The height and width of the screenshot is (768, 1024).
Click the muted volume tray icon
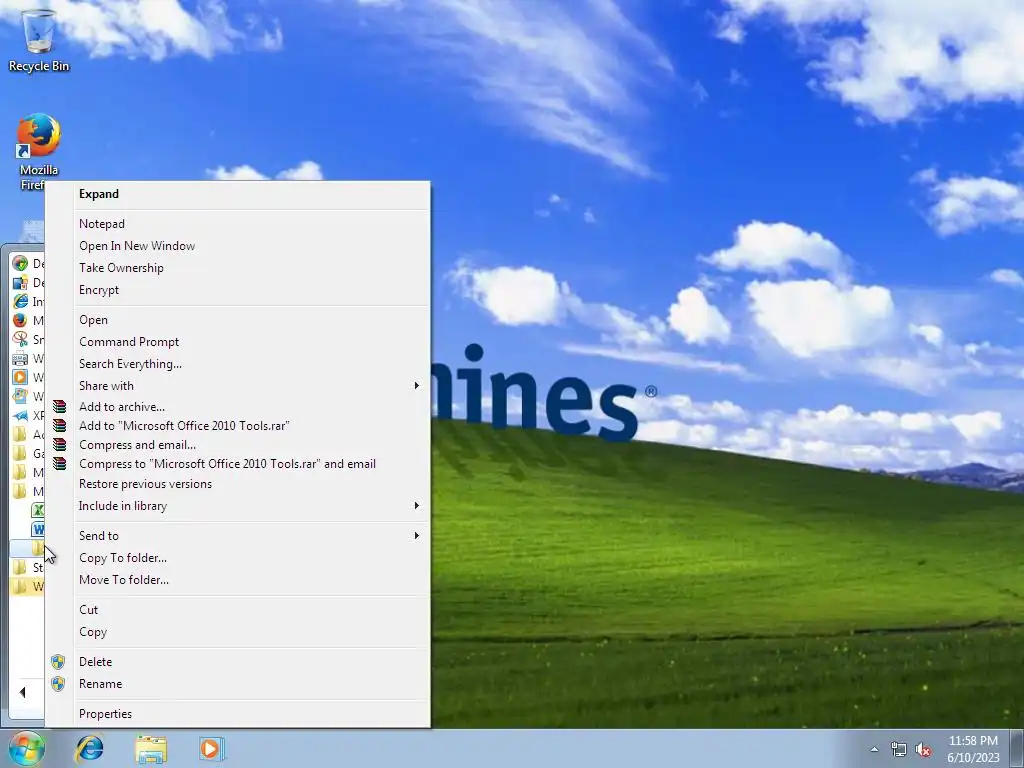(923, 750)
